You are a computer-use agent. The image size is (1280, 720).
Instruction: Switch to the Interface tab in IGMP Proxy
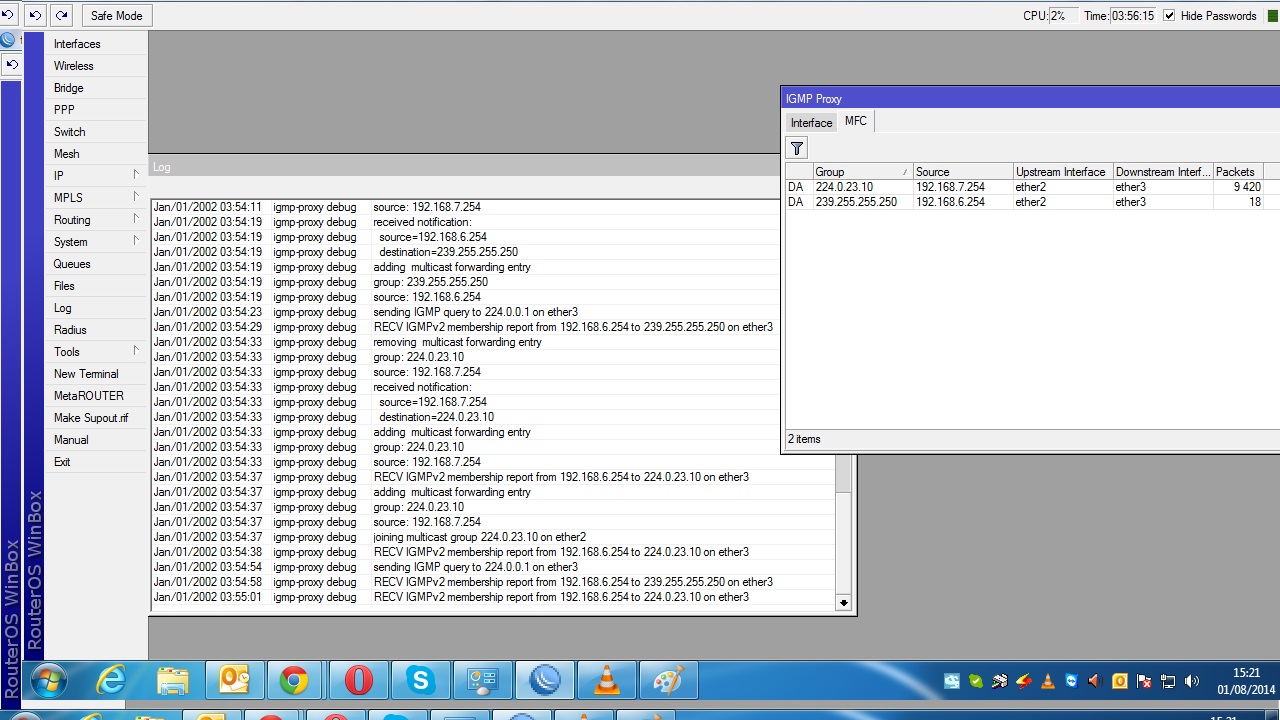tap(811, 123)
